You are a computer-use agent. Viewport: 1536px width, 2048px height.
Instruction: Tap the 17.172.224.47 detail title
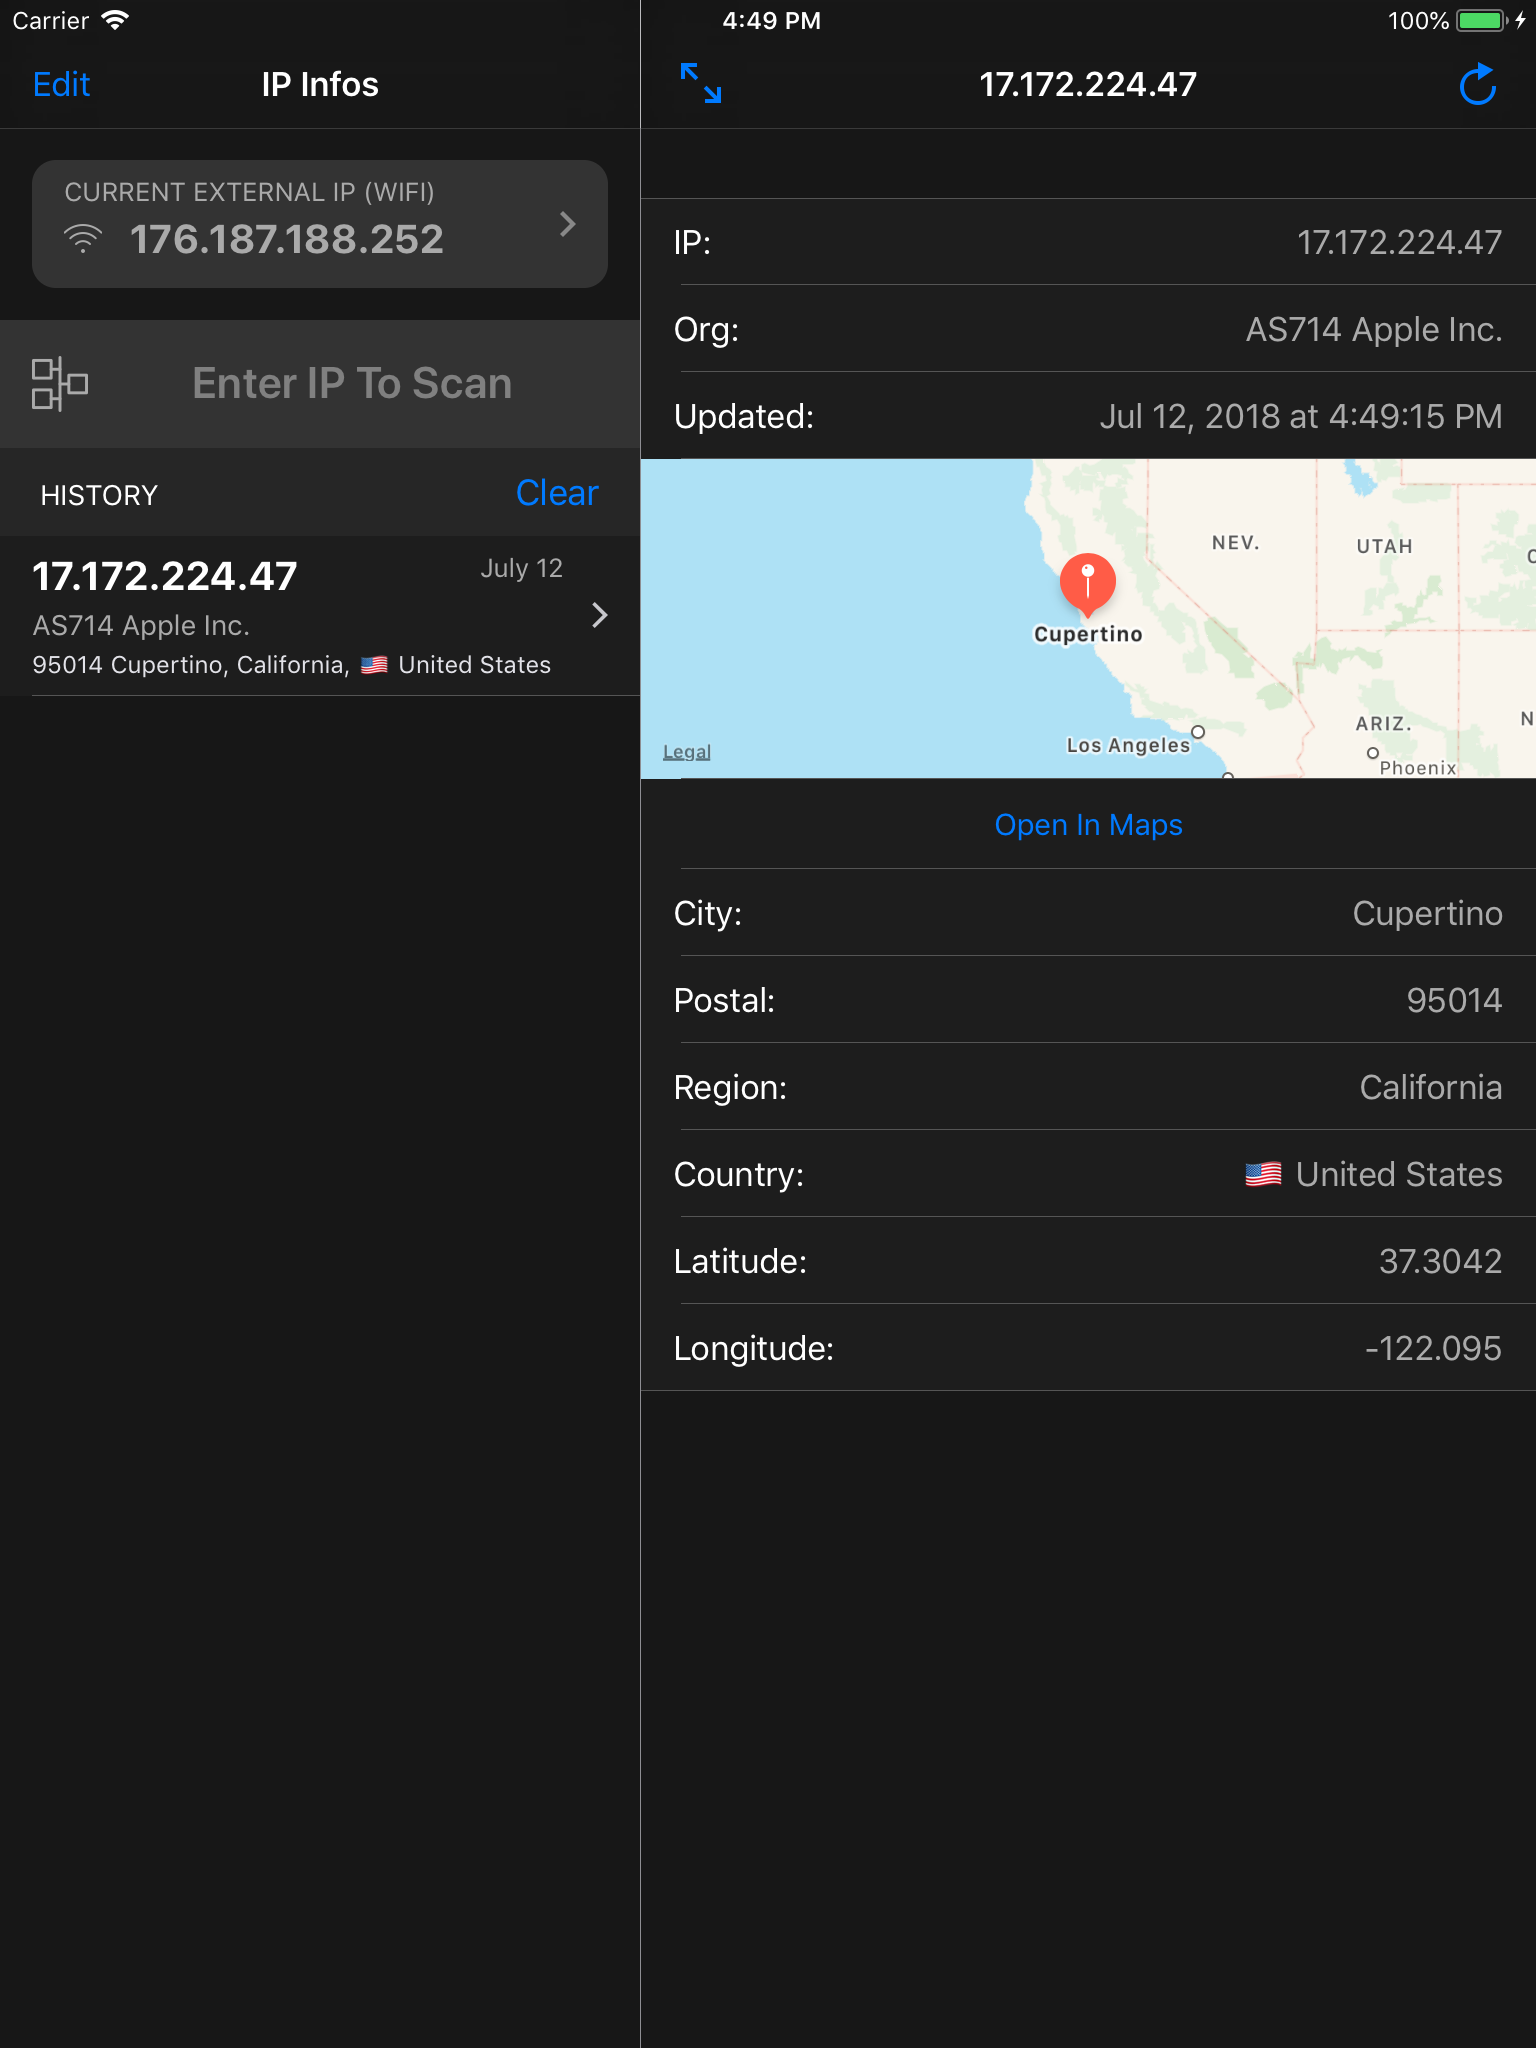pos(1088,84)
